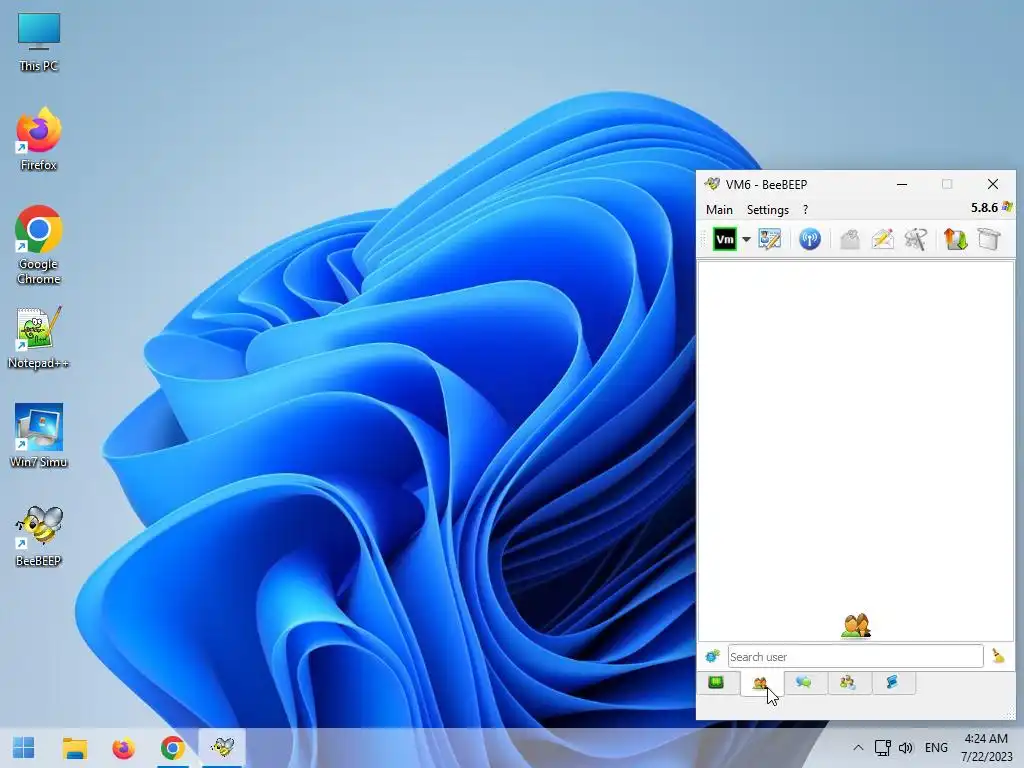Viewport: 1024px width, 768px height.
Task: Click the grey bucket icon in toolbar
Action: pyautogui.click(x=989, y=239)
